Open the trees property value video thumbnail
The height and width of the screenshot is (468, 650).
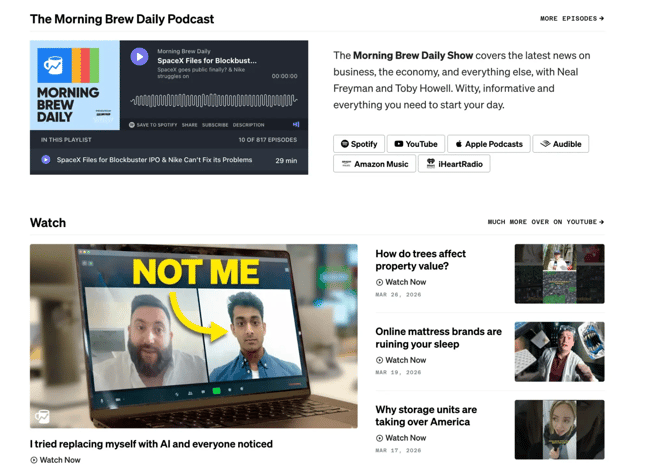point(560,274)
